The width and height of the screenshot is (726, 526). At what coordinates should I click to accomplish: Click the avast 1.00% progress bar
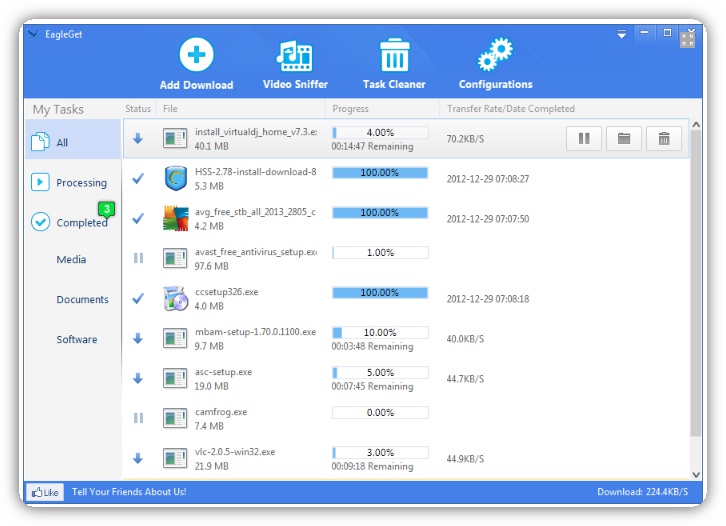tap(380, 252)
